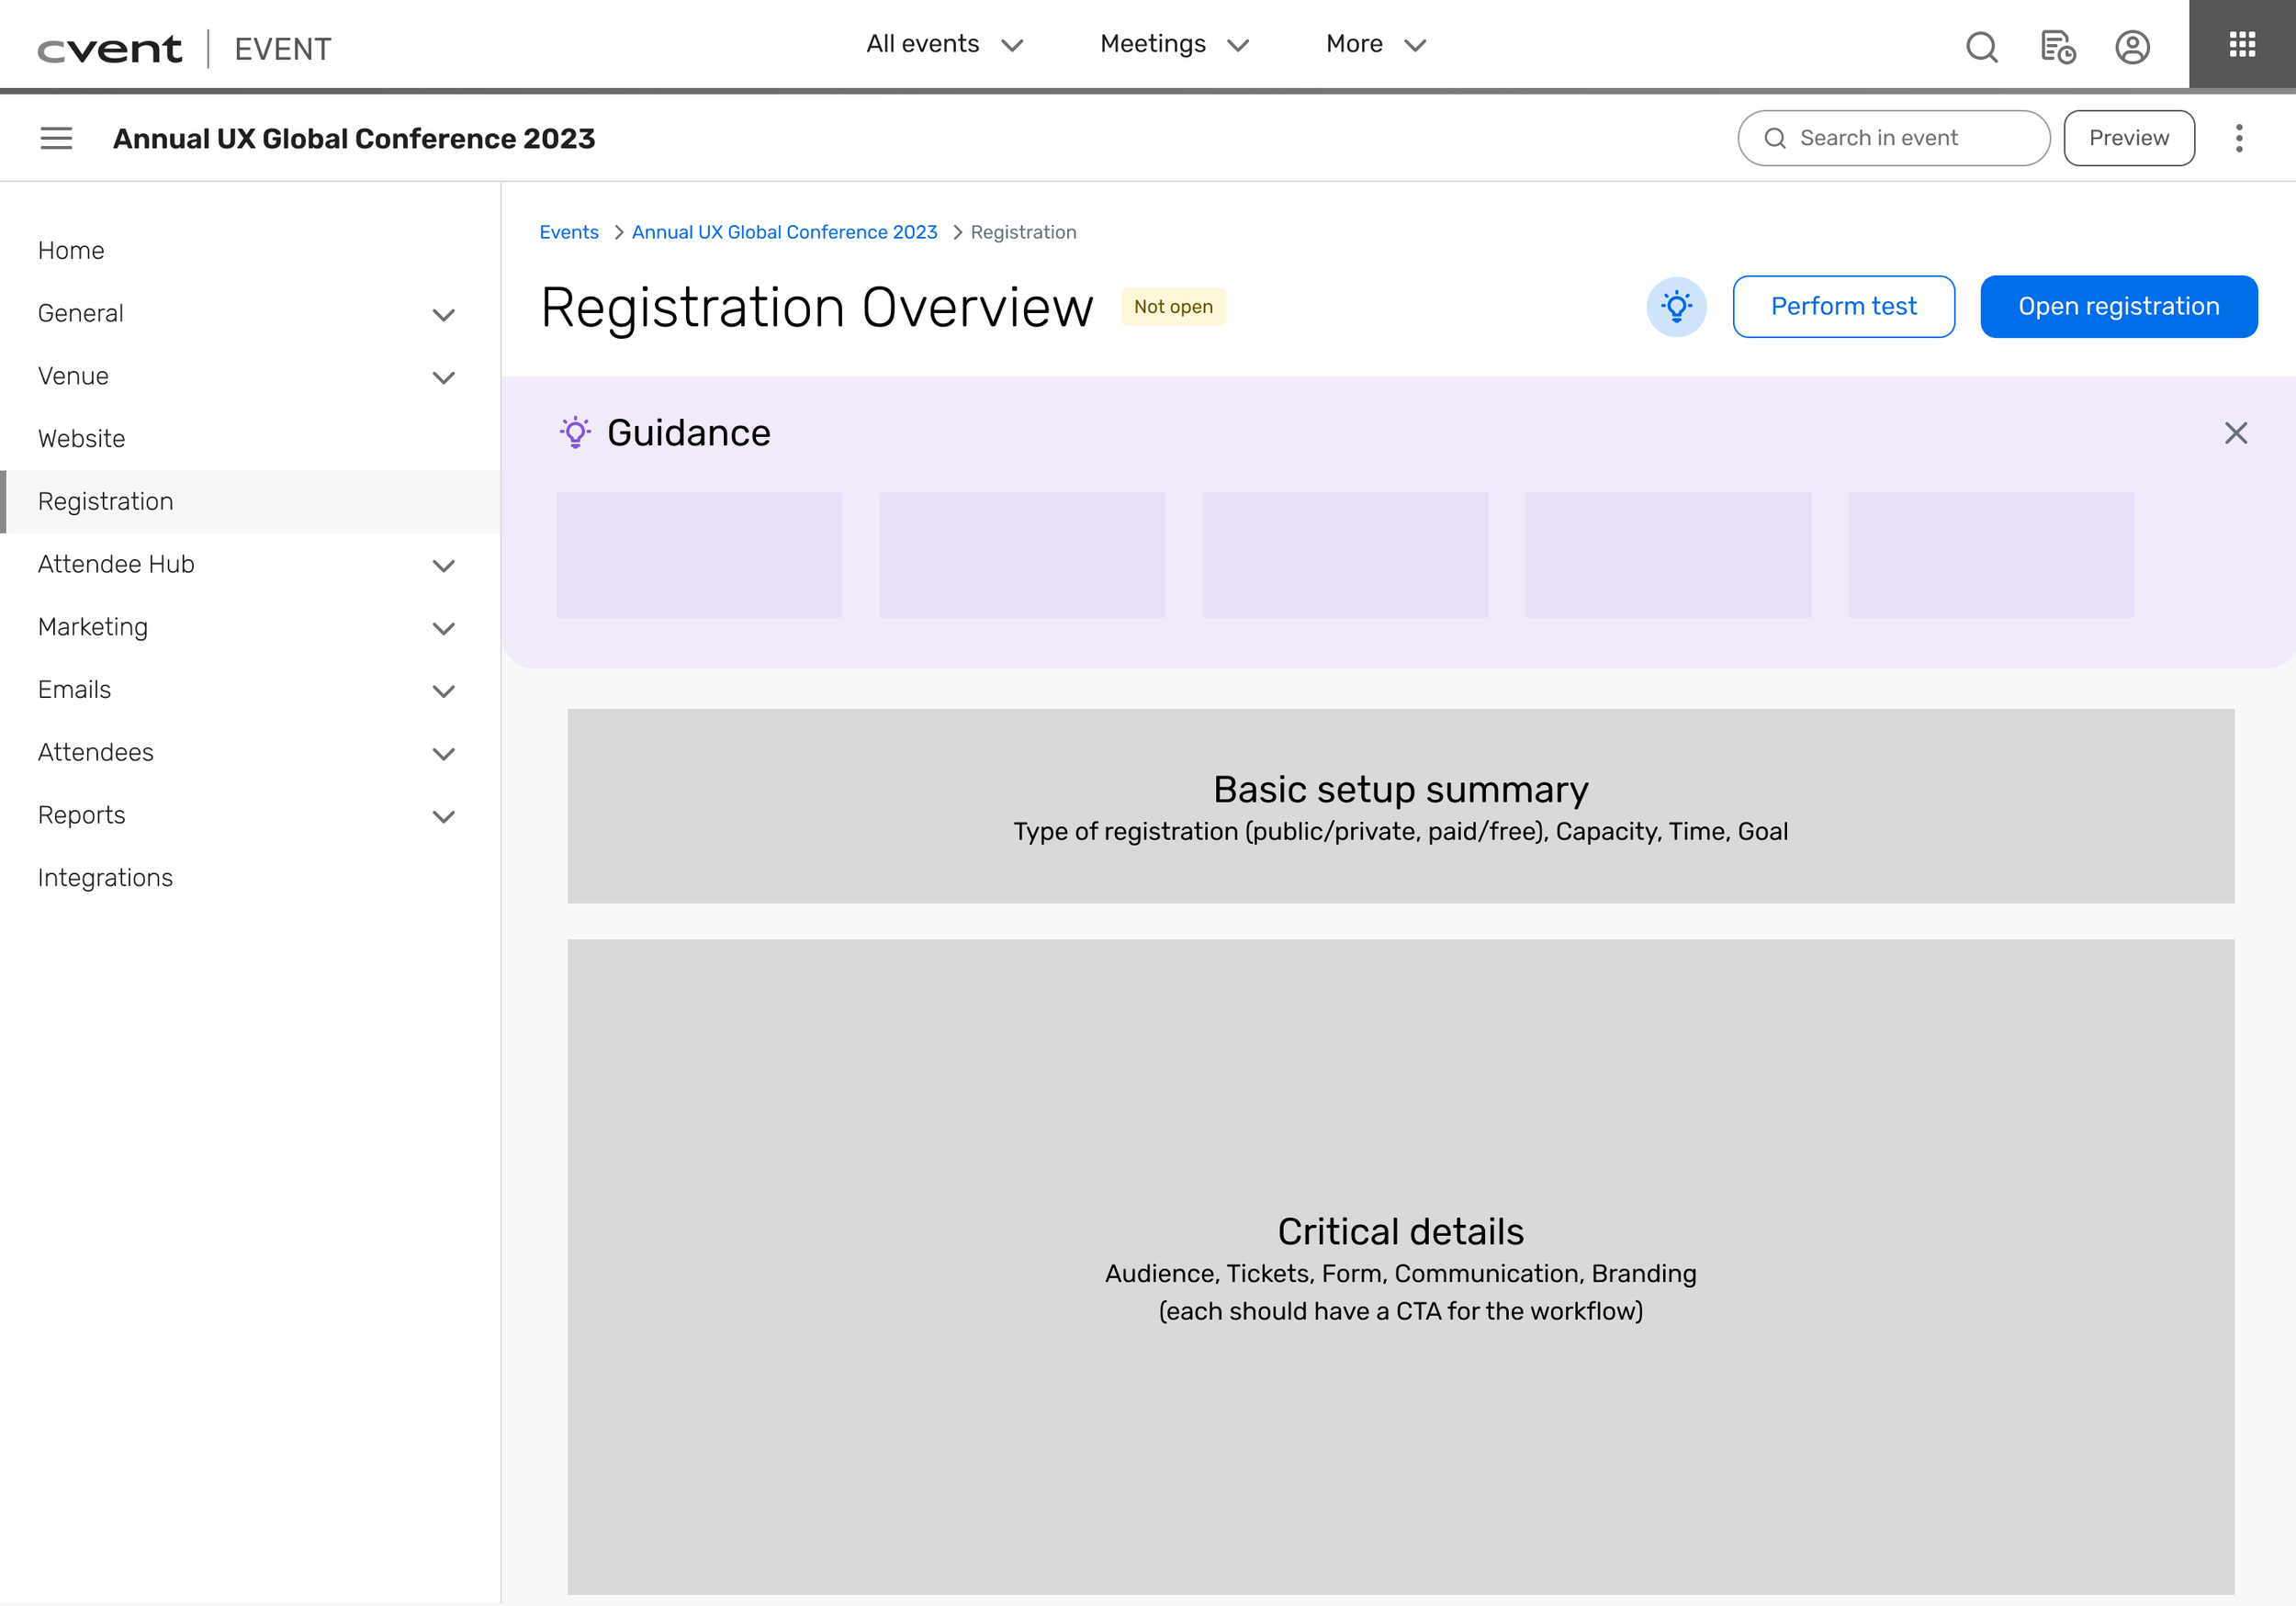Viewport: 2296px width, 1606px height.
Task: Expand the Reports sidebar section
Action: click(x=443, y=817)
